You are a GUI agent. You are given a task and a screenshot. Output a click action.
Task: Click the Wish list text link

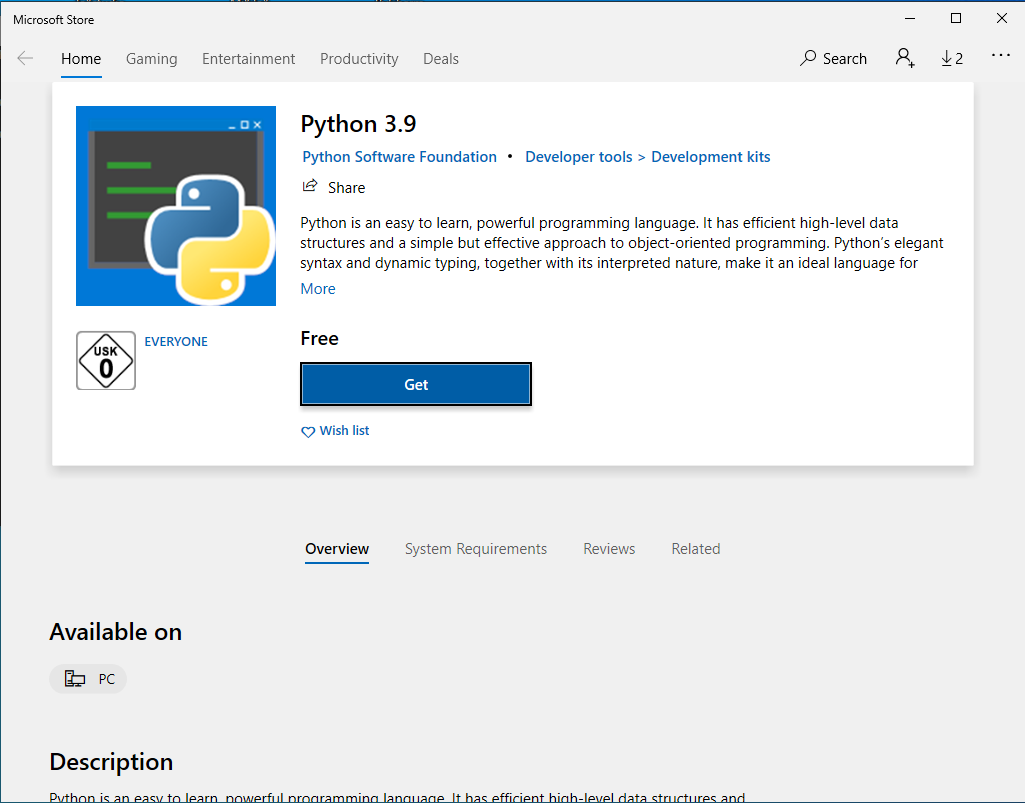pyautogui.click(x=344, y=430)
